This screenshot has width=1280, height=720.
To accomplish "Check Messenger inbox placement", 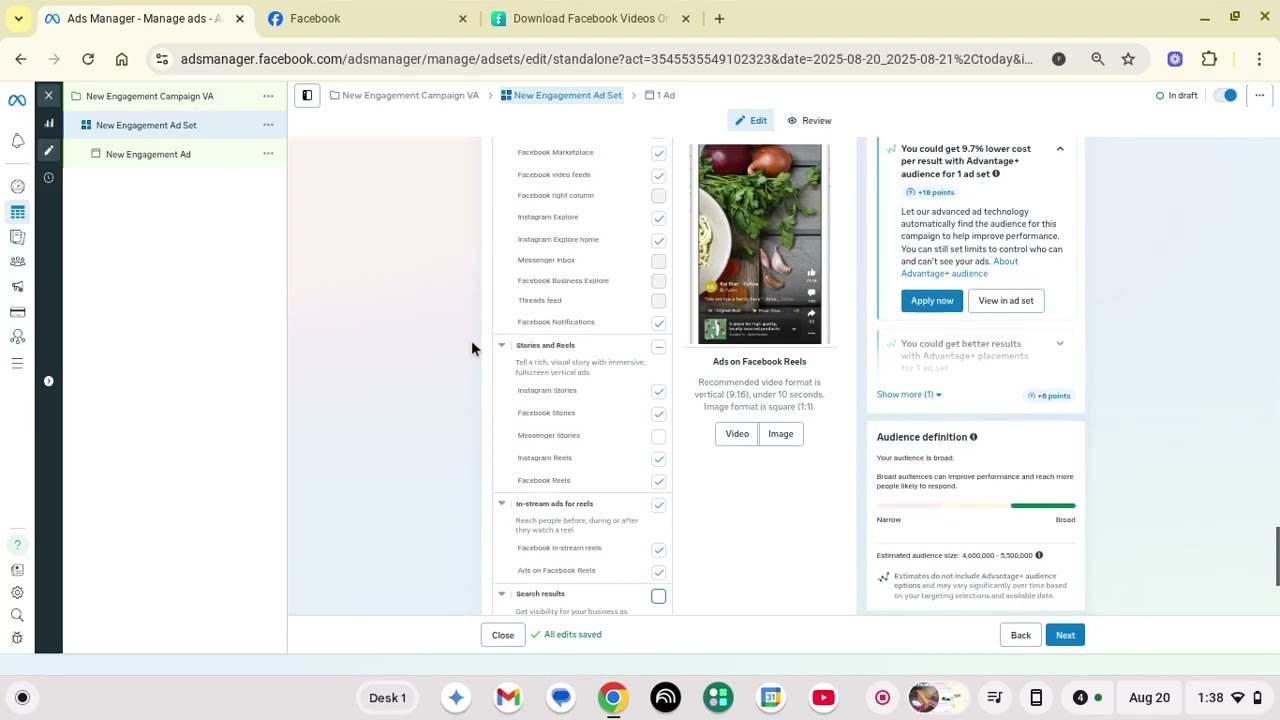I will coord(658,261).
